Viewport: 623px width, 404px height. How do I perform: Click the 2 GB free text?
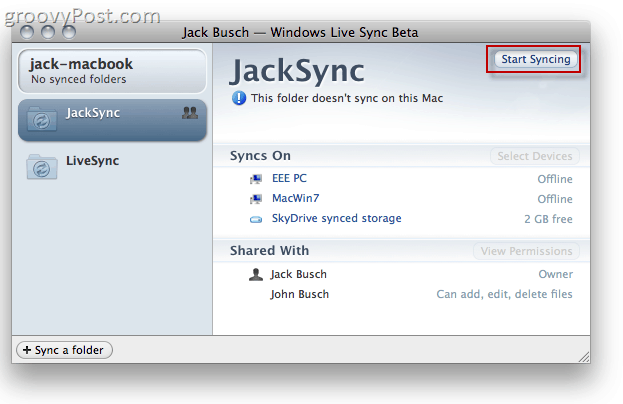coord(548,219)
